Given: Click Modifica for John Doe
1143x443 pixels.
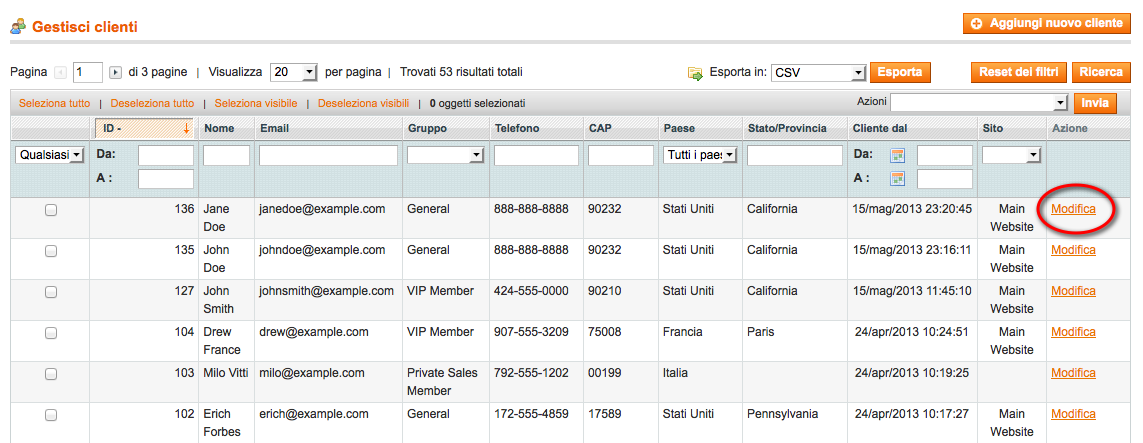Looking at the screenshot, I should (x=1073, y=250).
